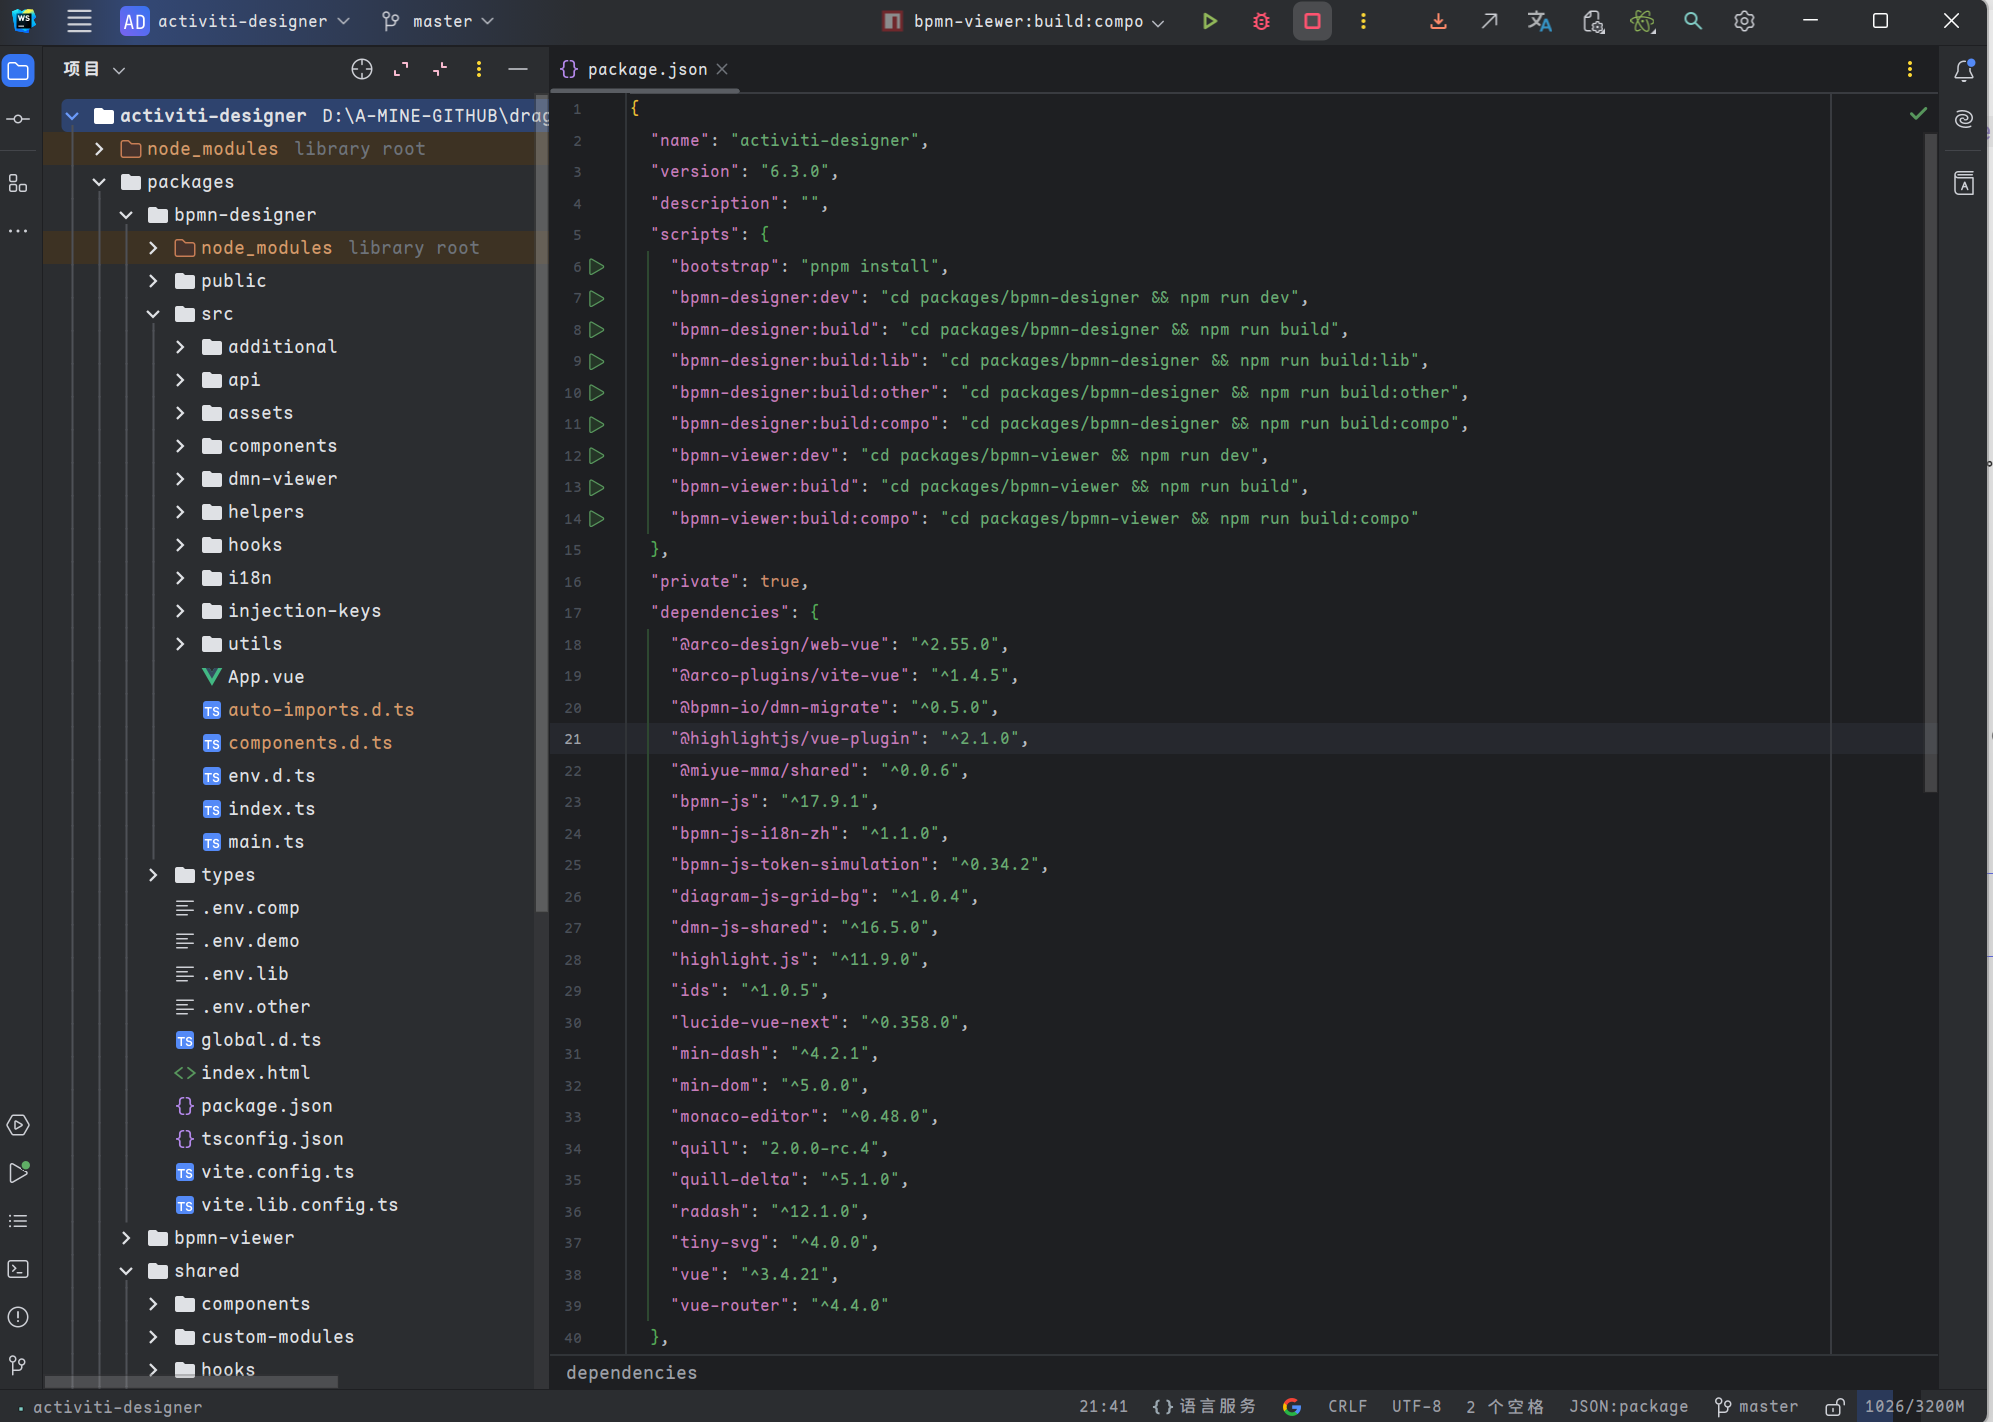Open App.vue file in project tree
This screenshot has height=1422, width=1993.
[265, 677]
